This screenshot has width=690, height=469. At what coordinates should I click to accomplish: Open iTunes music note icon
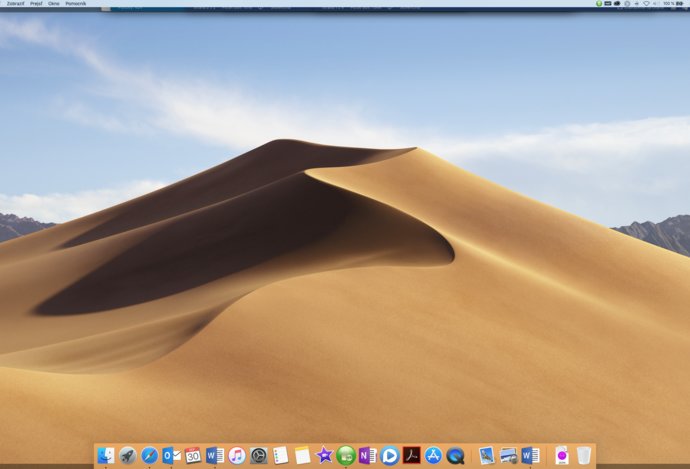coord(237,455)
